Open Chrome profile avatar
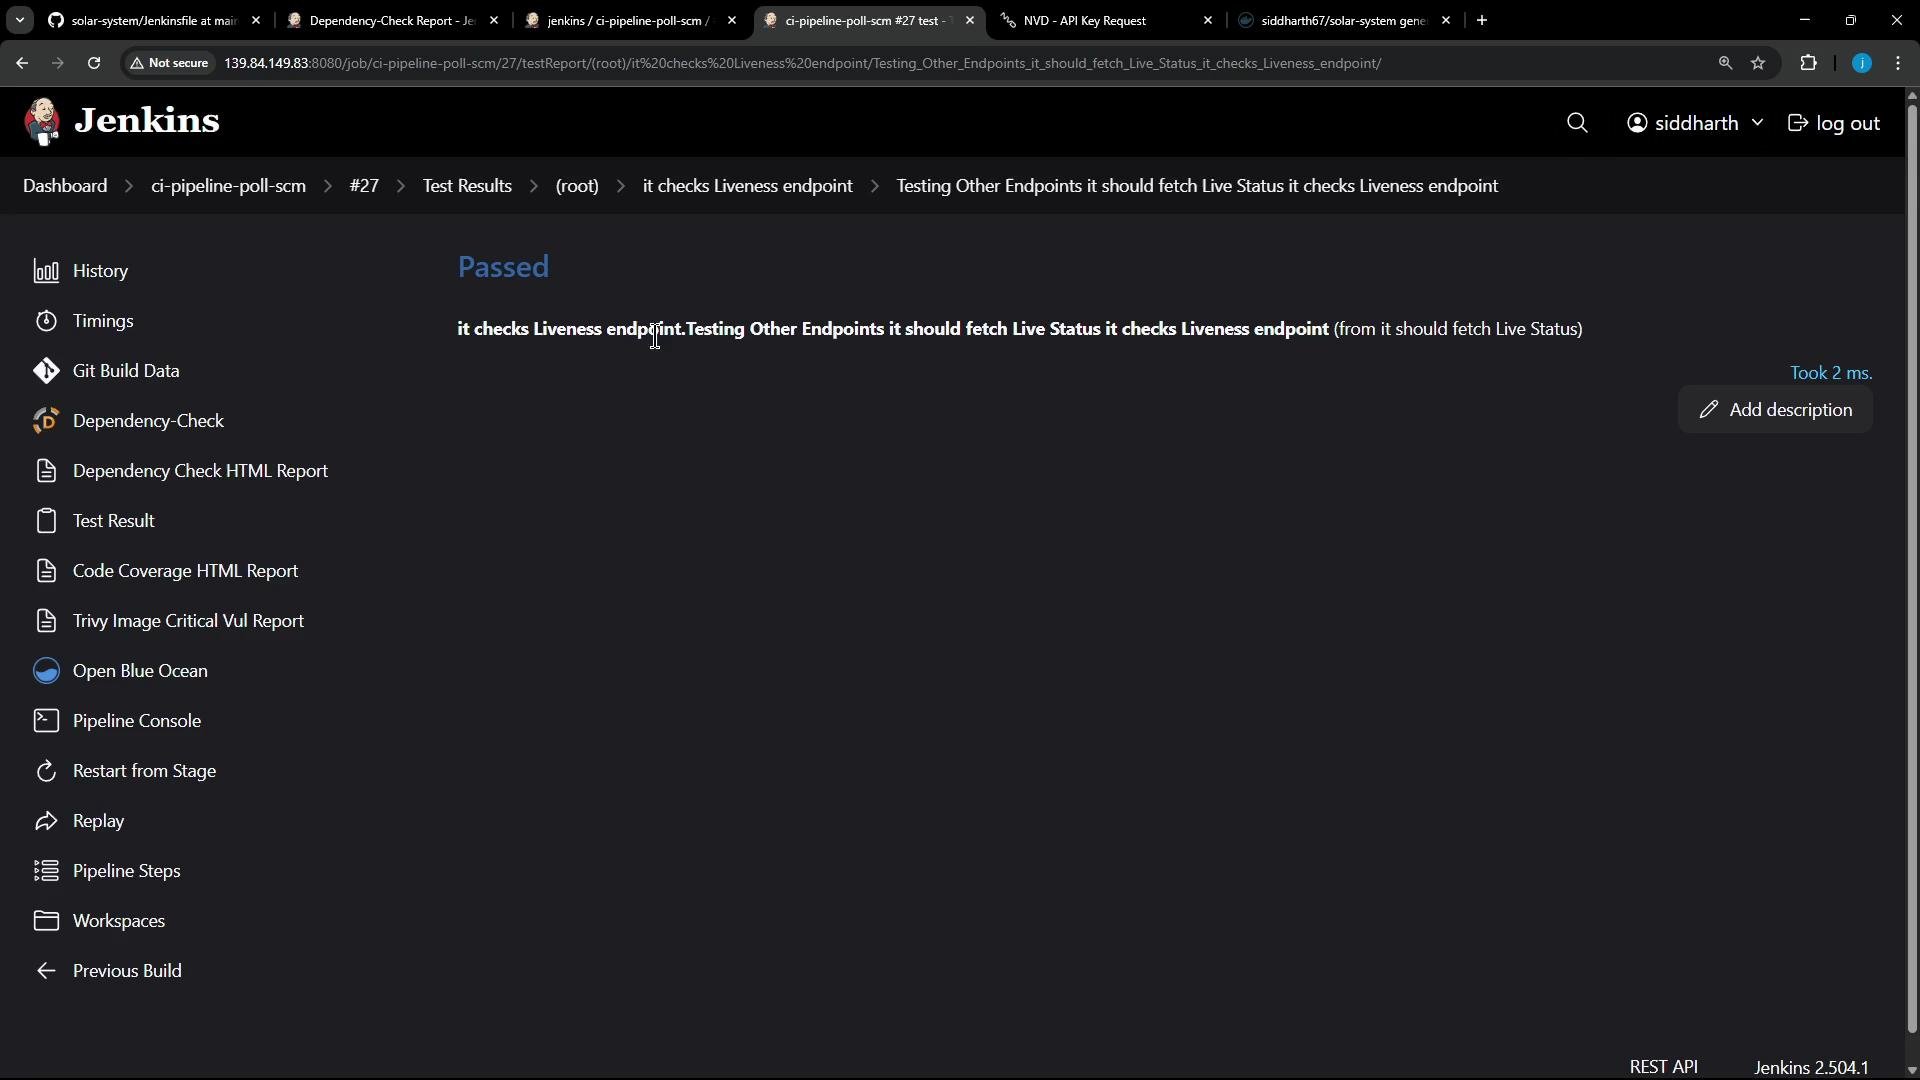1920x1080 pixels. [x=1862, y=63]
